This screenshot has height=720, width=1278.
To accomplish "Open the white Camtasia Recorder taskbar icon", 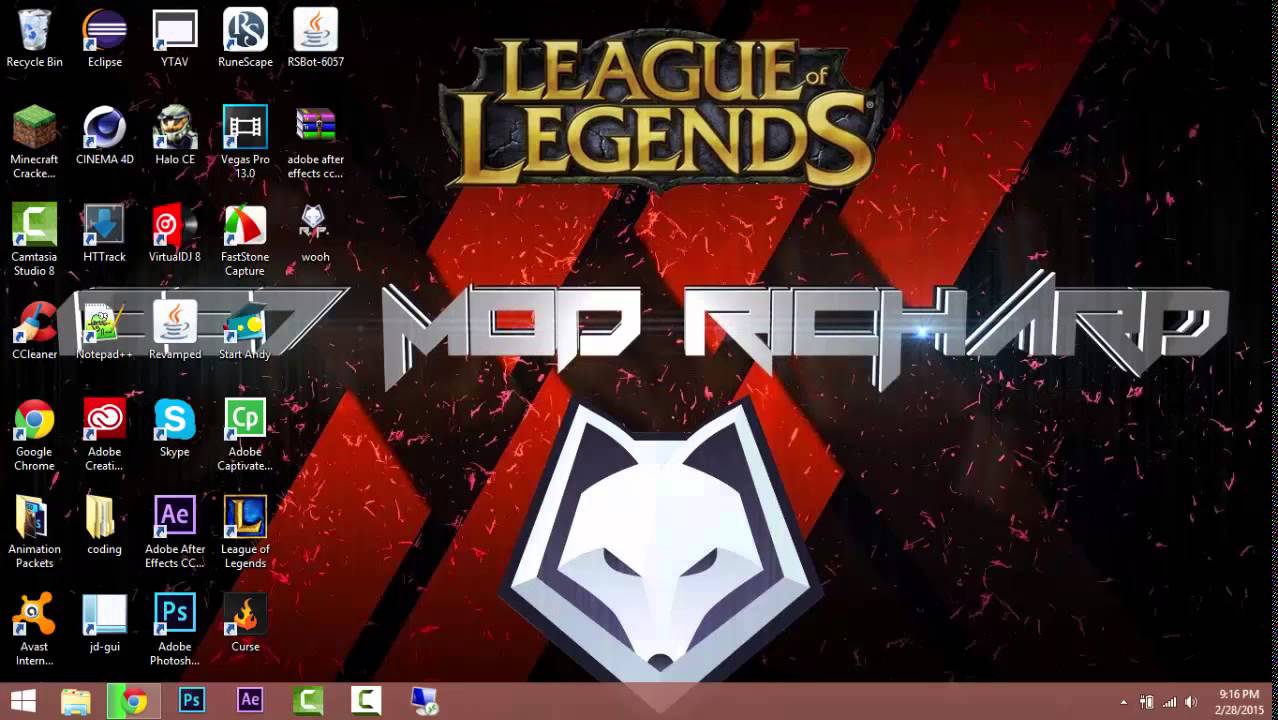I will (366, 701).
